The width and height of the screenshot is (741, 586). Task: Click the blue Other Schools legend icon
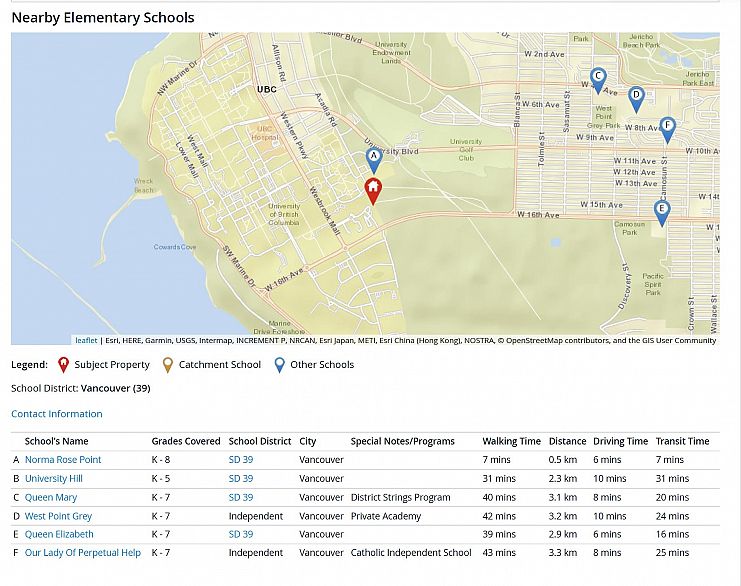coord(280,365)
